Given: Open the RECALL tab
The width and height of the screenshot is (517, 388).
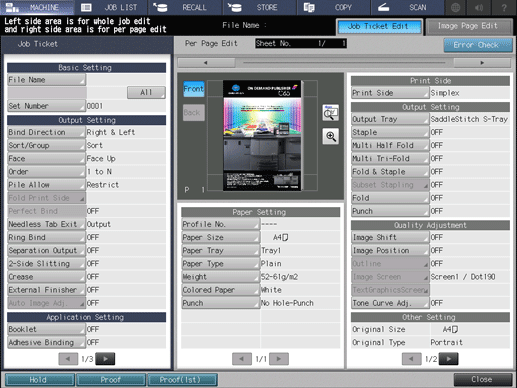Looking at the screenshot, I should 185,7.
